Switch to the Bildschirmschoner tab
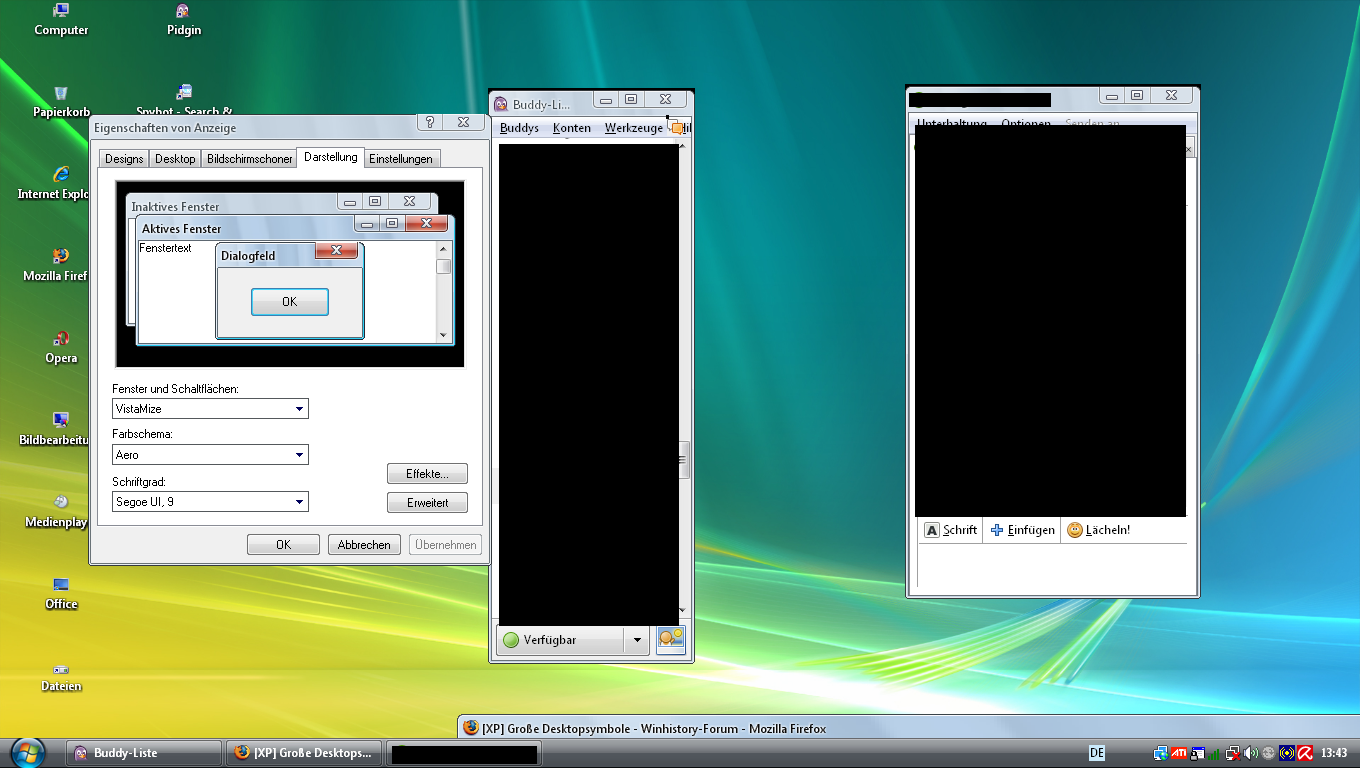Viewport: 1360px width, 768px height. click(x=250, y=159)
